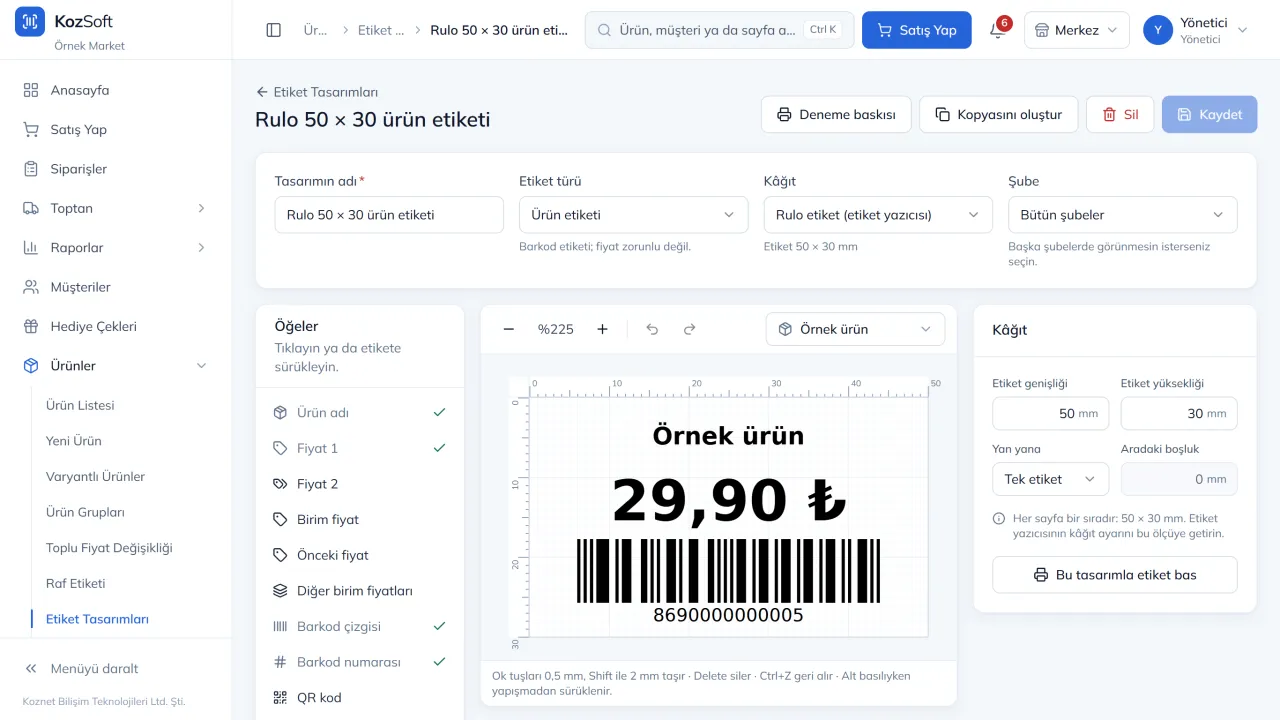
Task: Open Yönetici user menu
Action: pyautogui.click(x=1197, y=30)
